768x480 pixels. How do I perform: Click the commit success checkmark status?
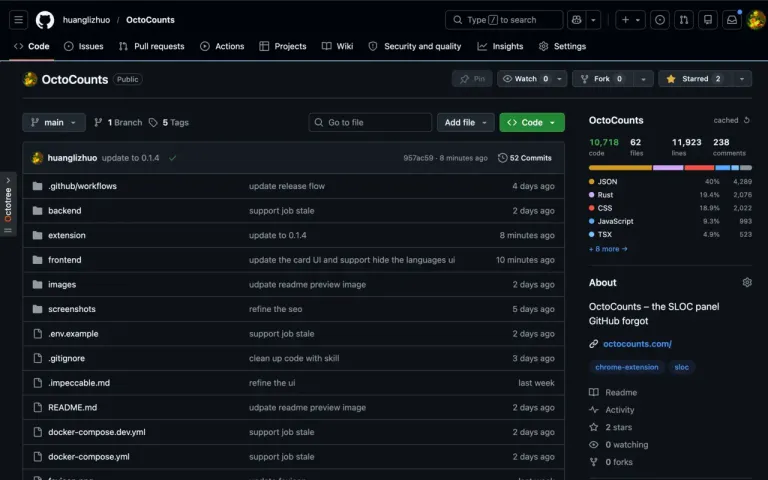click(172, 158)
